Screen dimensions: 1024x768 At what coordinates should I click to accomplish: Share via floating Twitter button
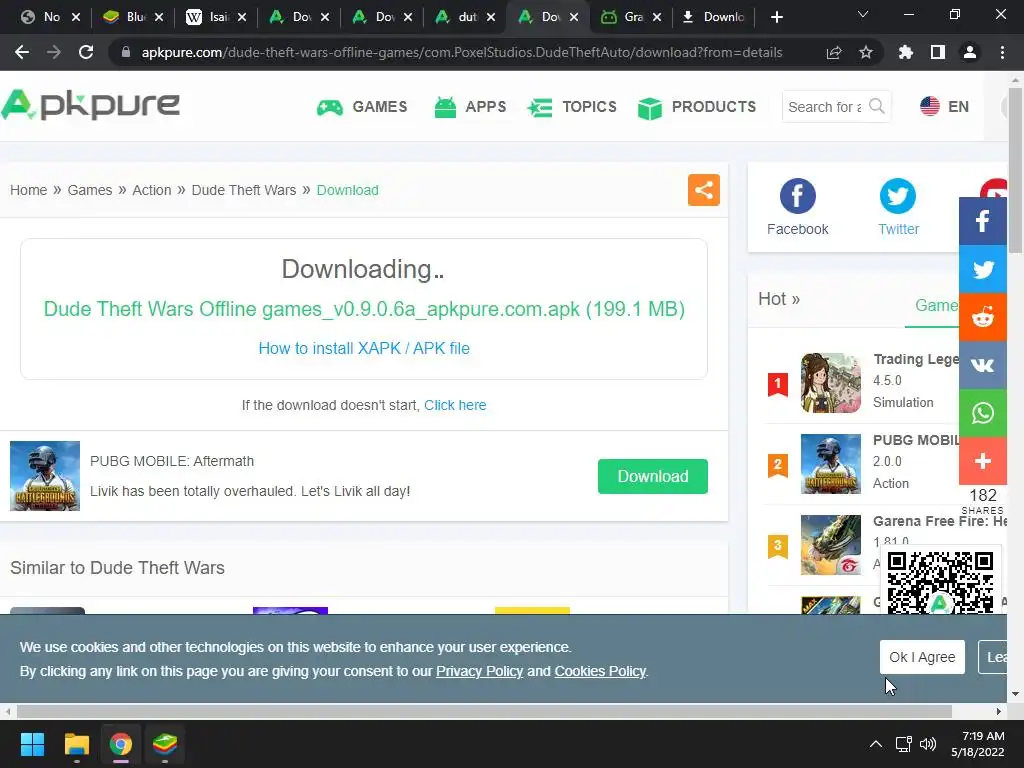[x=983, y=269]
